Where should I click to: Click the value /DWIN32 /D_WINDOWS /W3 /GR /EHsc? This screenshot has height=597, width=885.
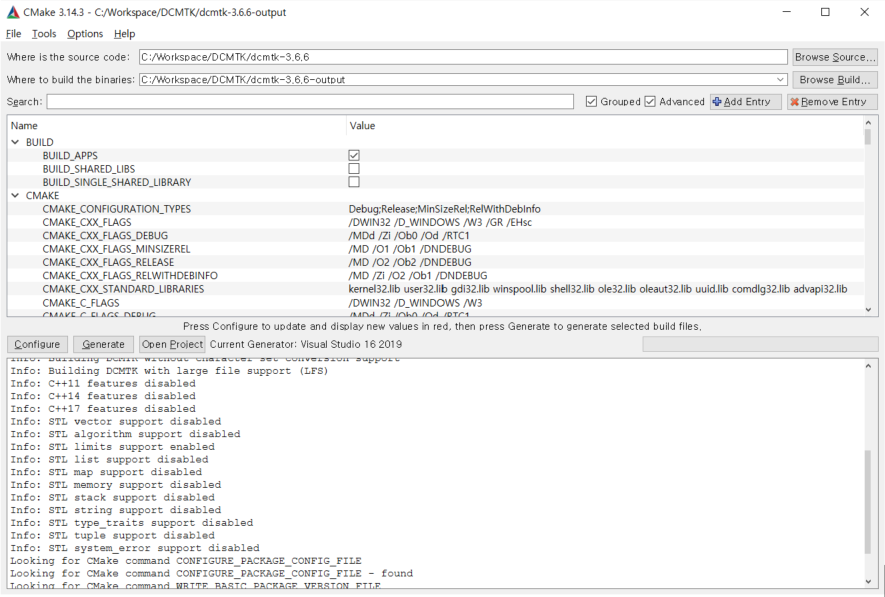tap(440, 222)
